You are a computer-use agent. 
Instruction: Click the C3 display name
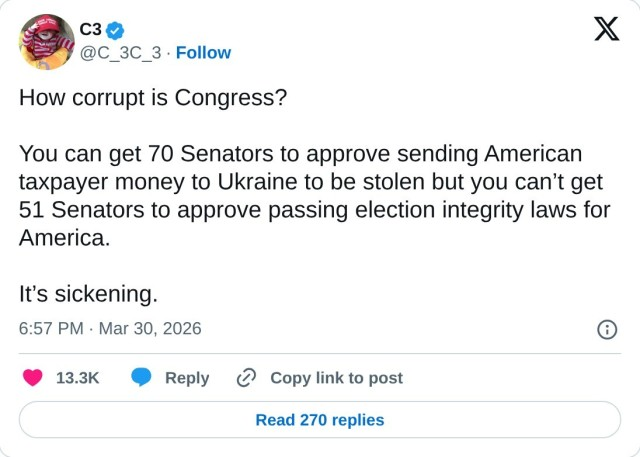click(x=90, y=31)
